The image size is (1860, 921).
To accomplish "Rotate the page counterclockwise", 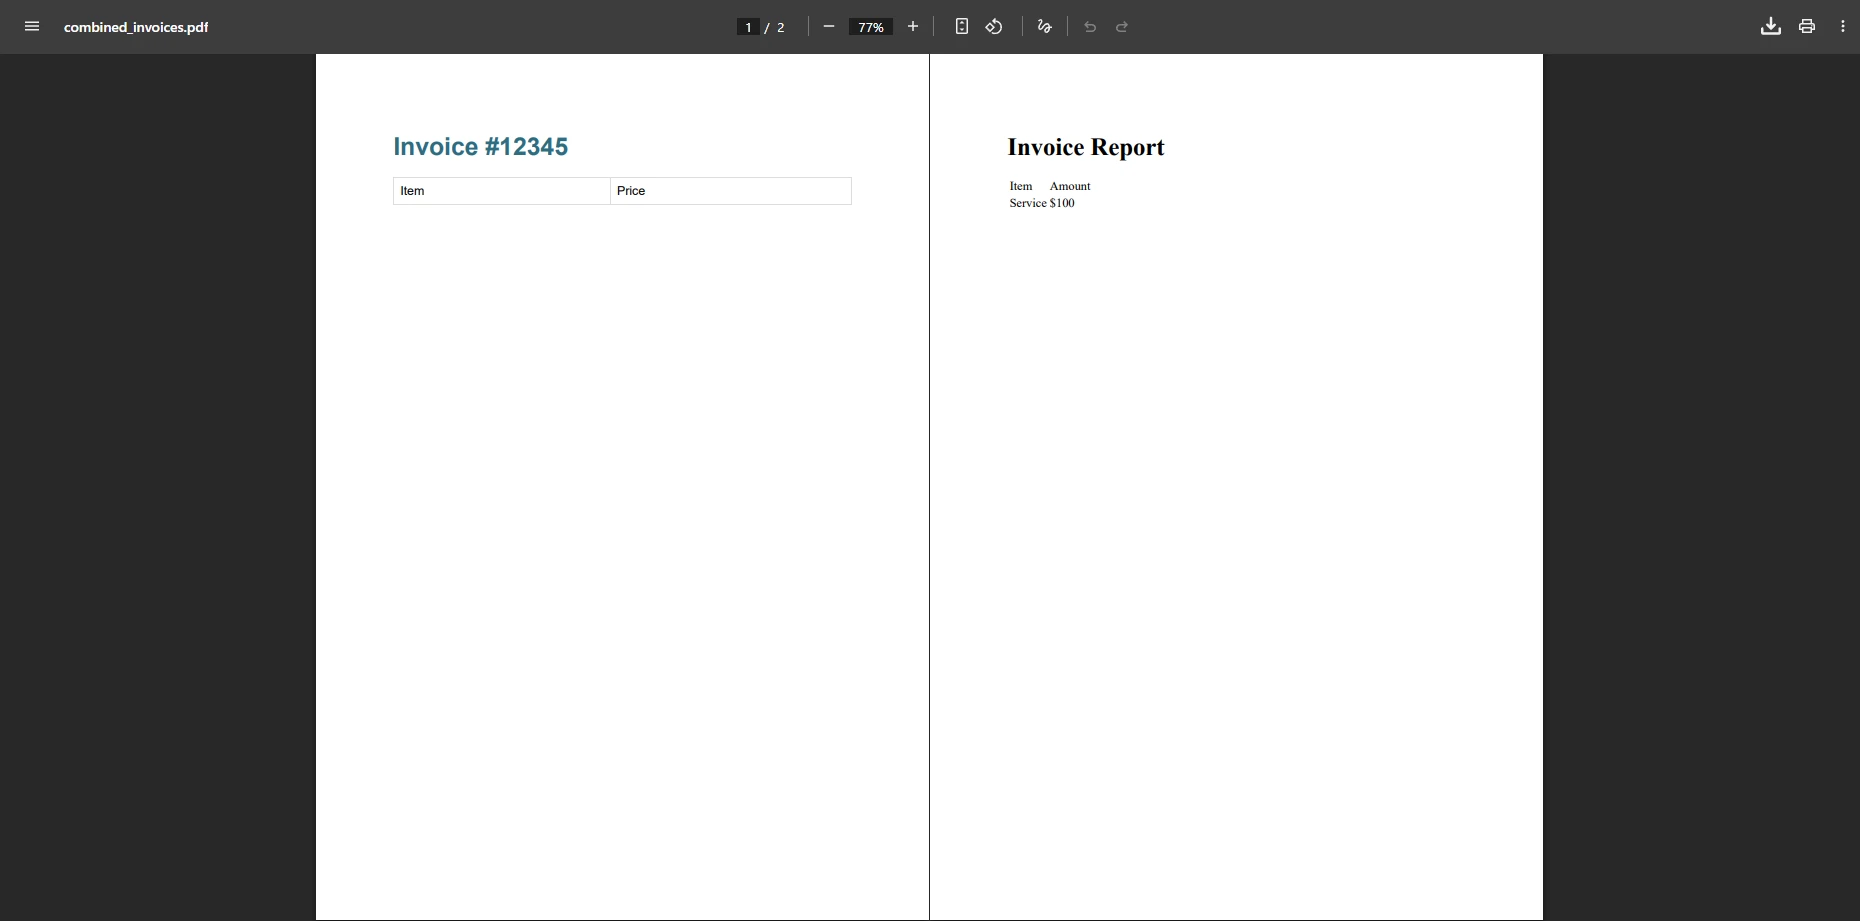I will (994, 27).
